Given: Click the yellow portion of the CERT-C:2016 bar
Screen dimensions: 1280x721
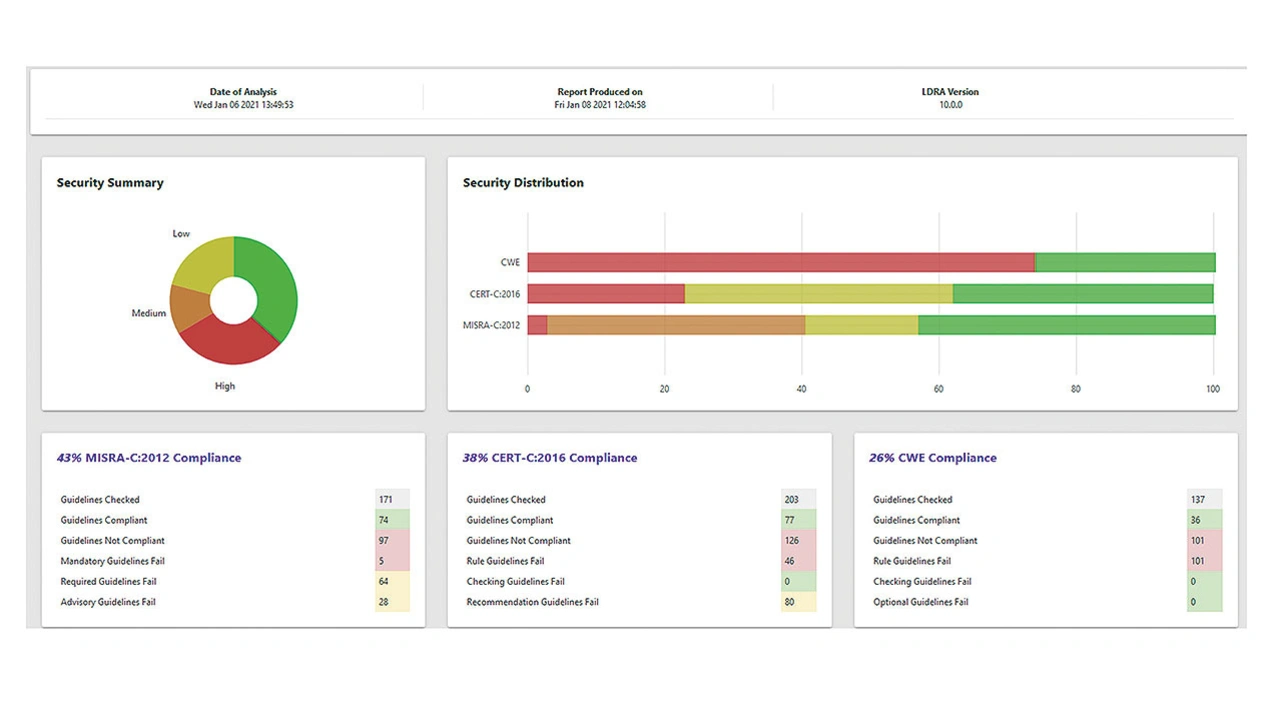Looking at the screenshot, I should (x=818, y=294).
